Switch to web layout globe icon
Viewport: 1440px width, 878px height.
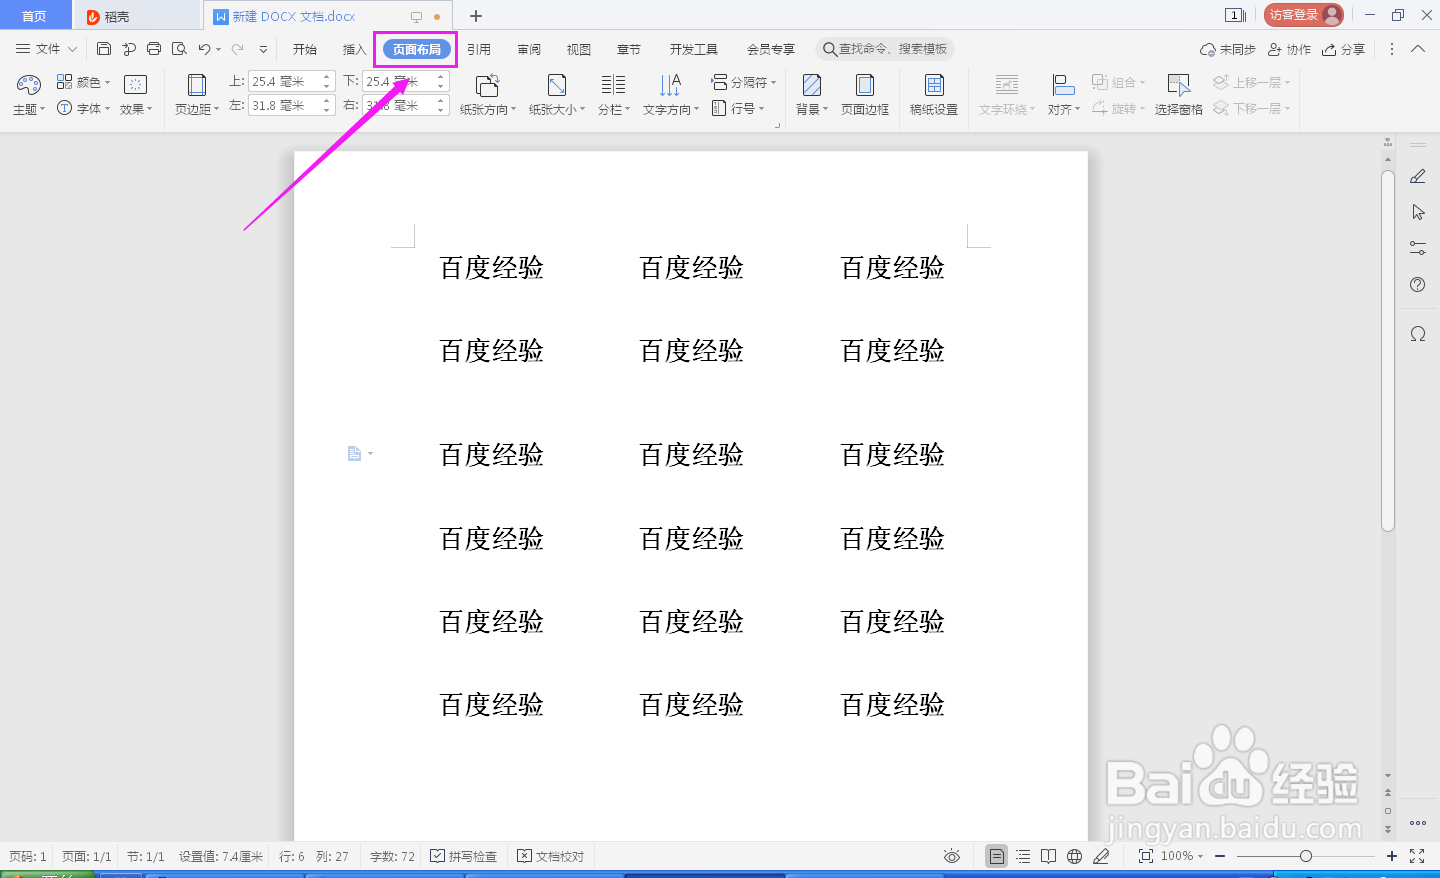[1075, 856]
